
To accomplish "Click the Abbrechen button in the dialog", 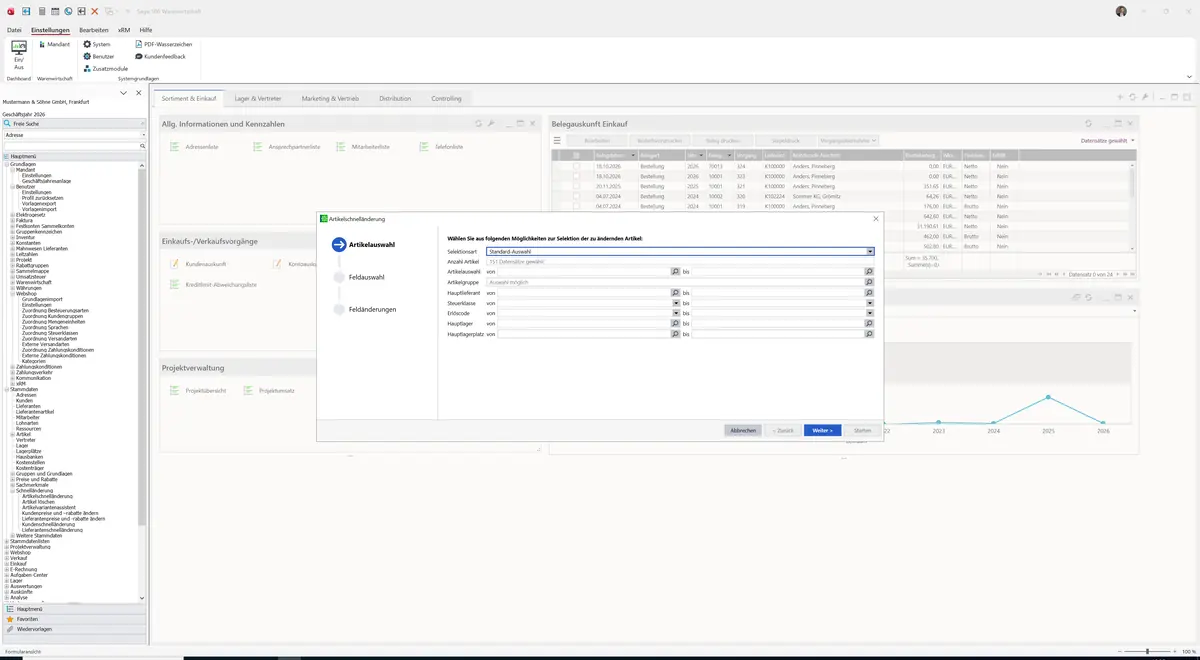I will (x=743, y=430).
